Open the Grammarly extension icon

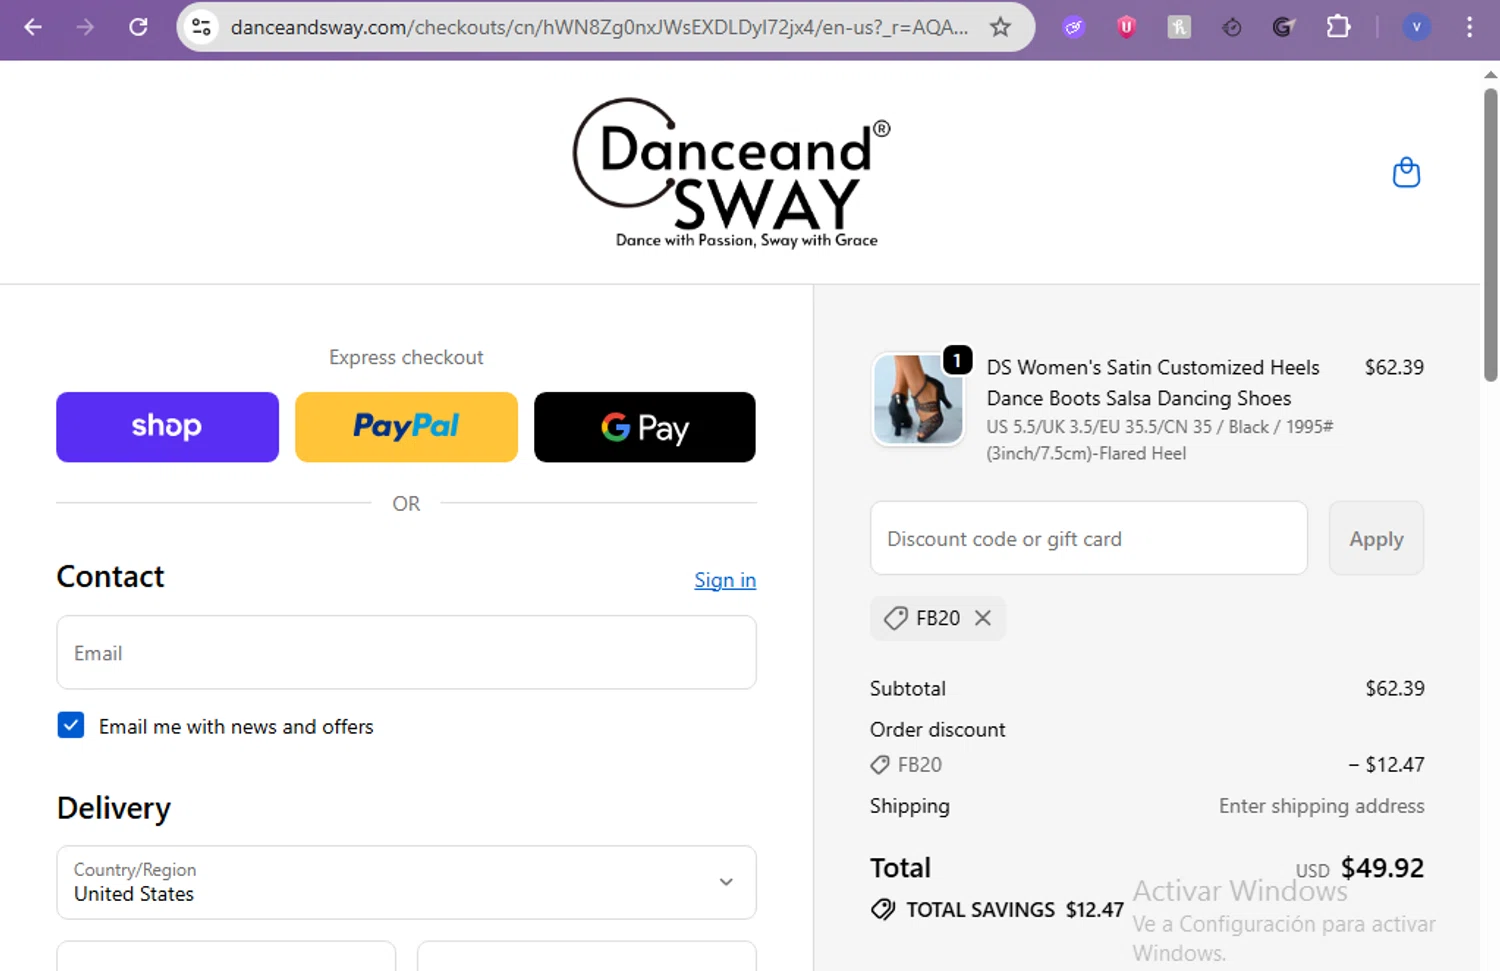tap(1284, 28)
